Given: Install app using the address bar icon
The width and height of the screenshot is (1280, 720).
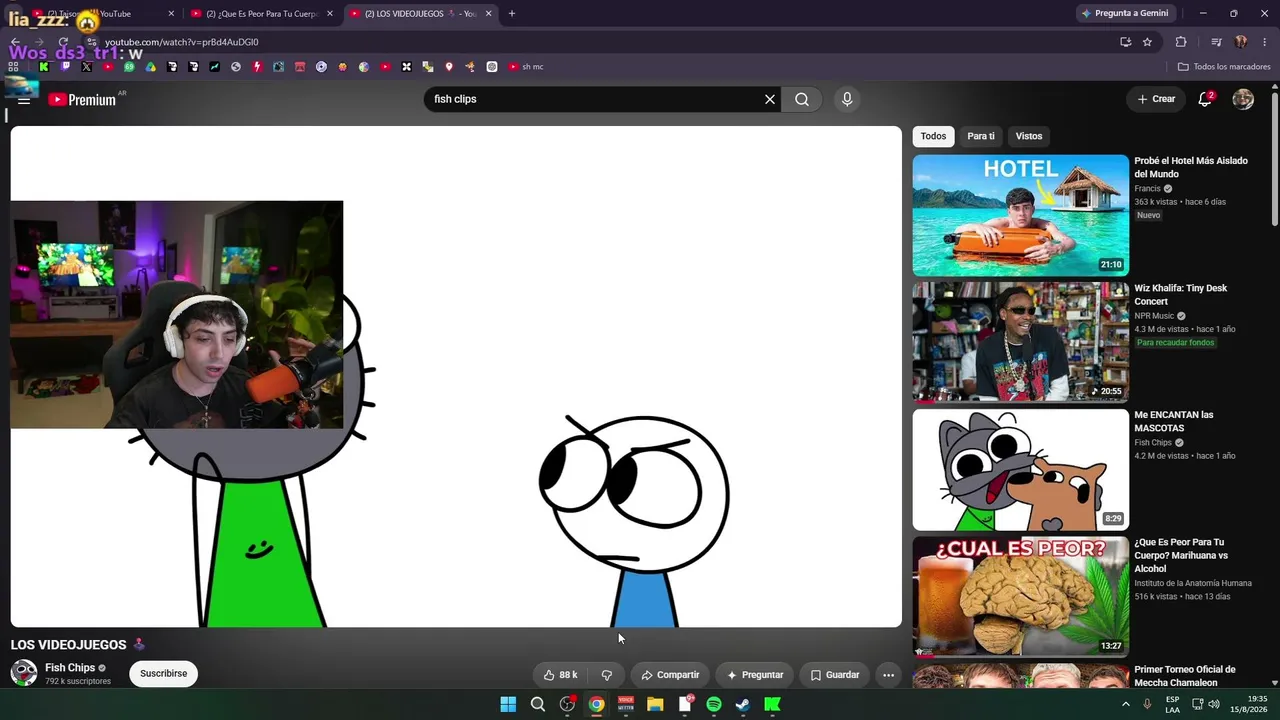Looking at the screenshot, I should 1125,42.
